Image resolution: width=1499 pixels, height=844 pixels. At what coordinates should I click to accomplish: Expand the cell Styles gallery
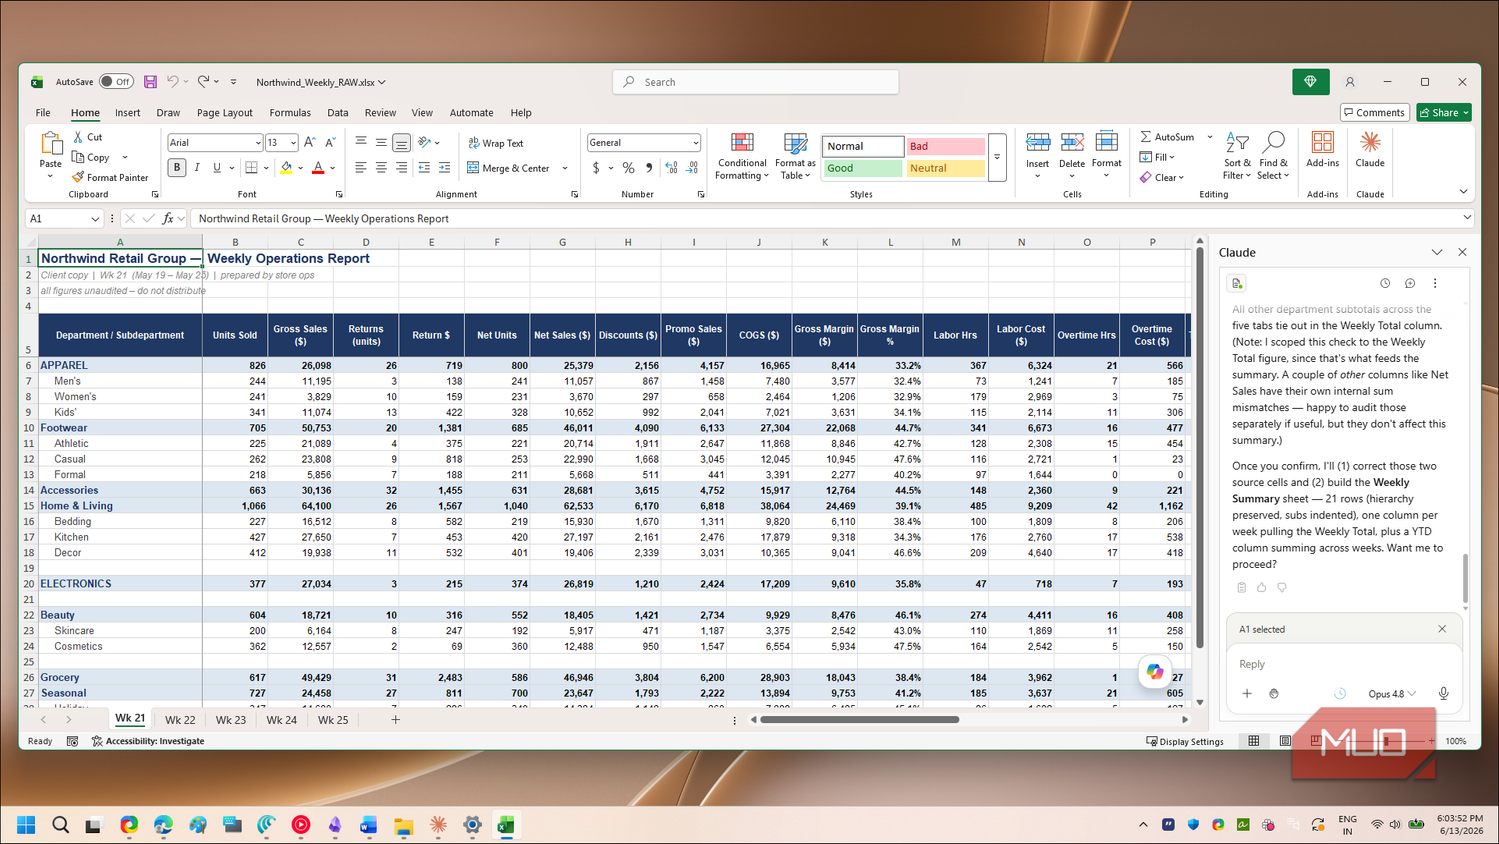997,157
